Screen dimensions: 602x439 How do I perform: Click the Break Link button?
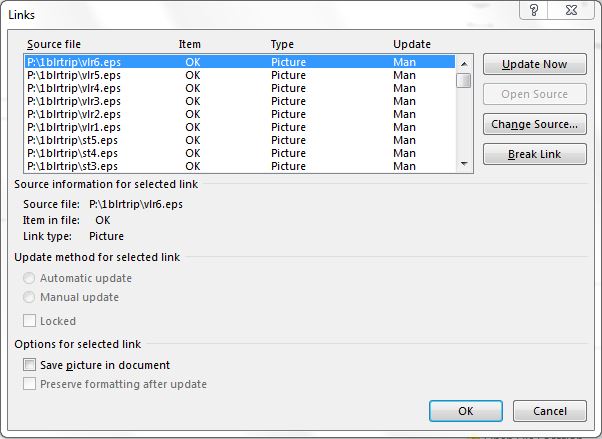[x=534, y=154]
